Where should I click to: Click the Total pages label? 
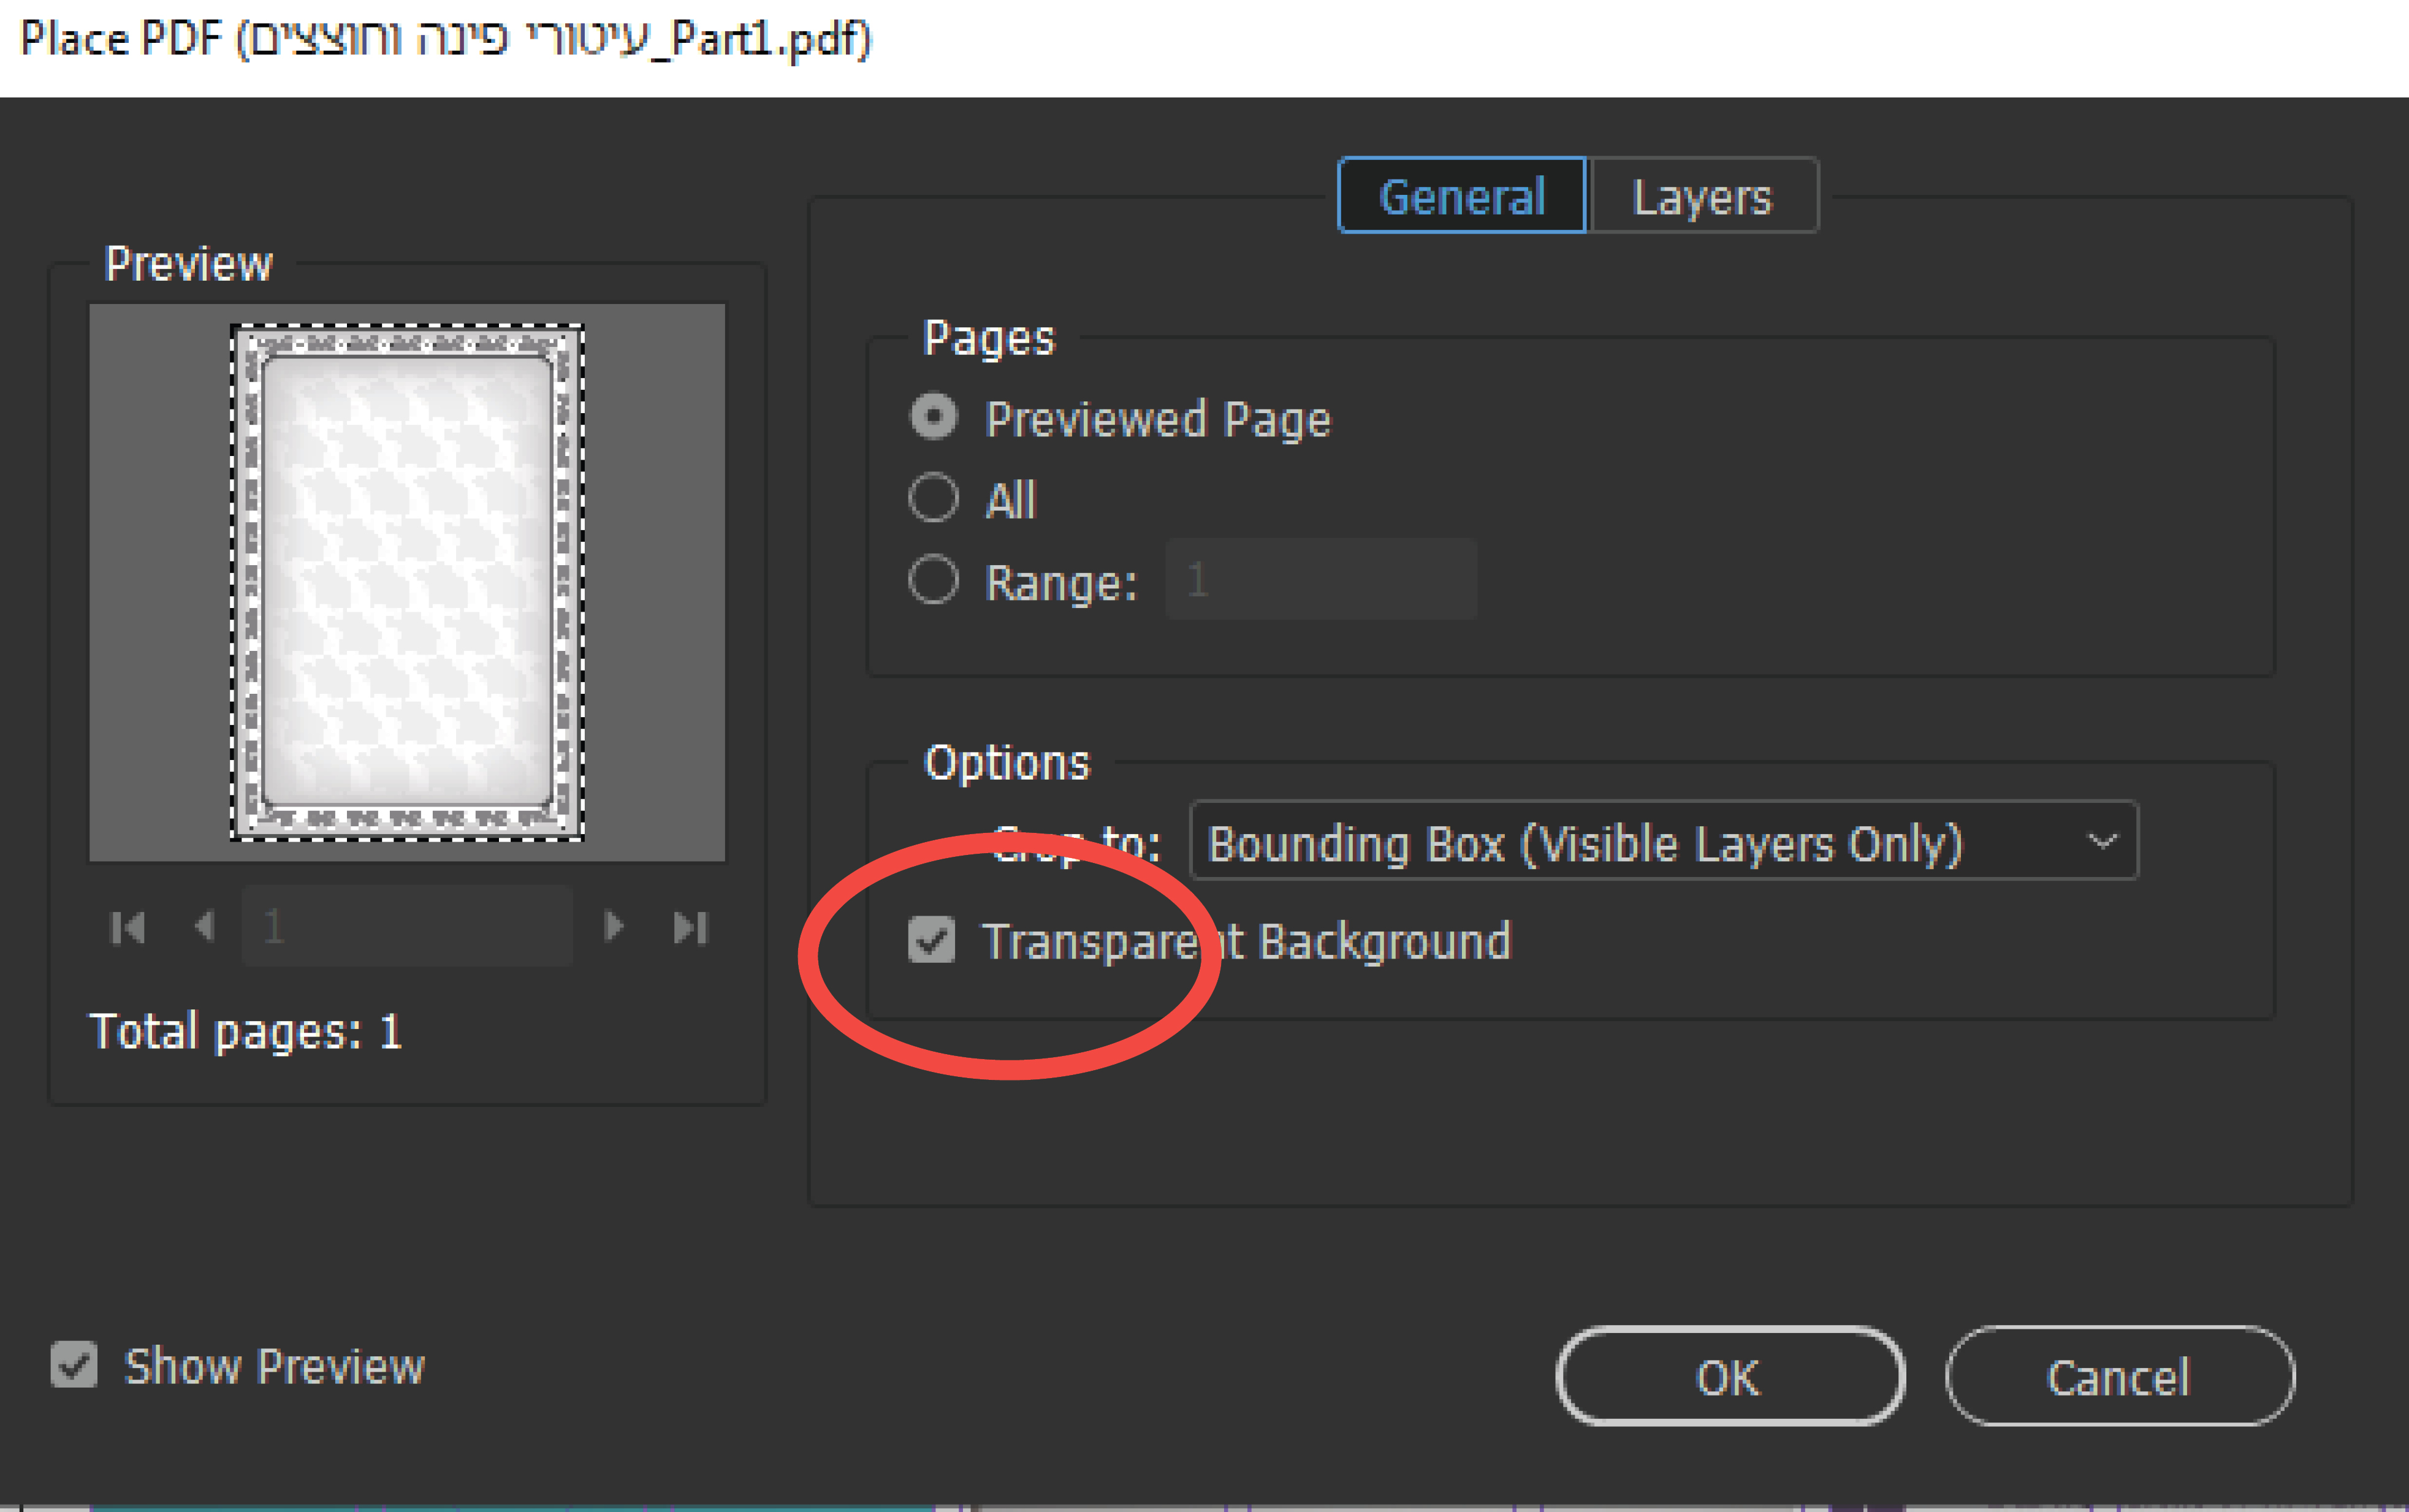tap(246, 1032)
